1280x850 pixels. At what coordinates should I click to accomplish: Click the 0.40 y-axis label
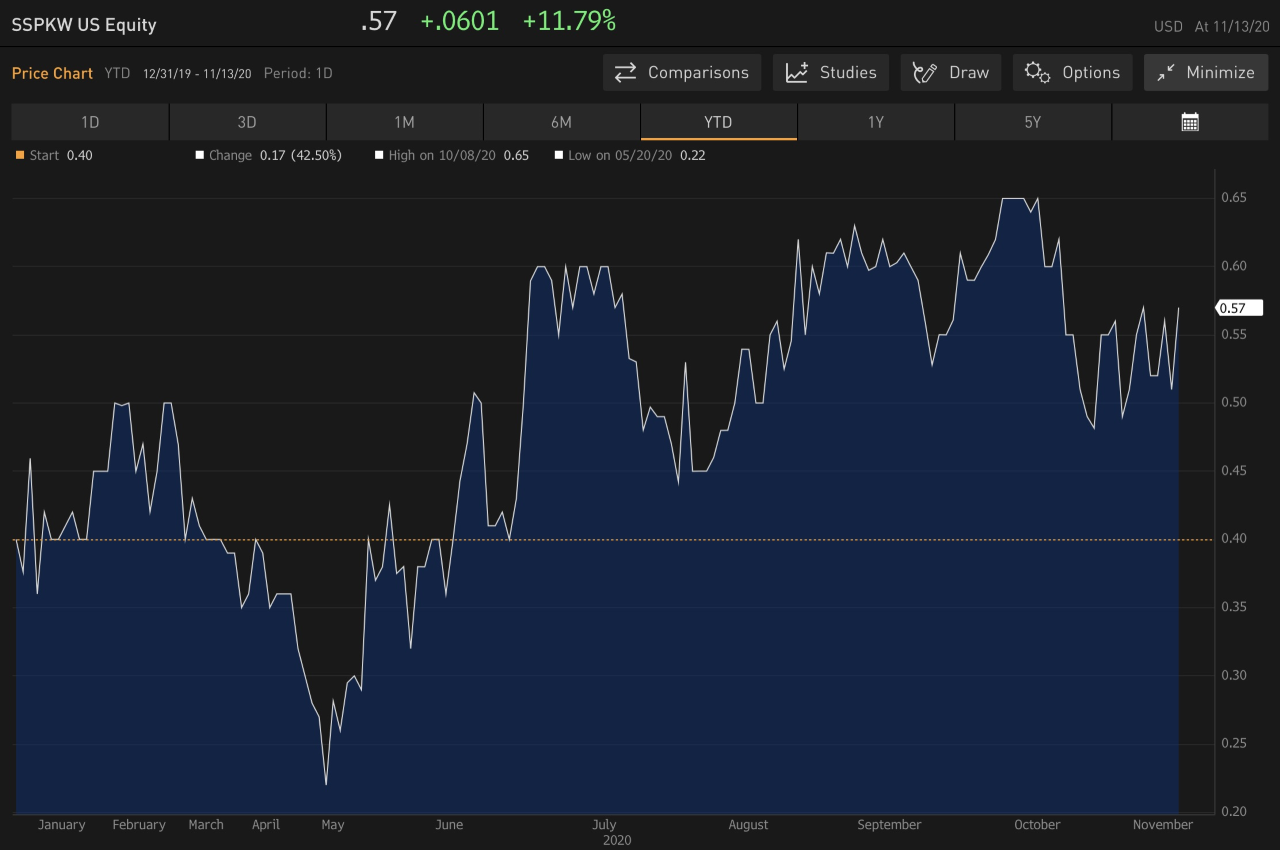[x=1232, y=539]
